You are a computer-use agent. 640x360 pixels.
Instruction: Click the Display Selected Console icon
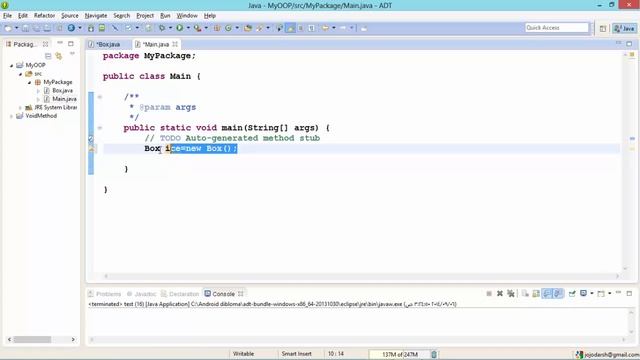pos(583,293)
